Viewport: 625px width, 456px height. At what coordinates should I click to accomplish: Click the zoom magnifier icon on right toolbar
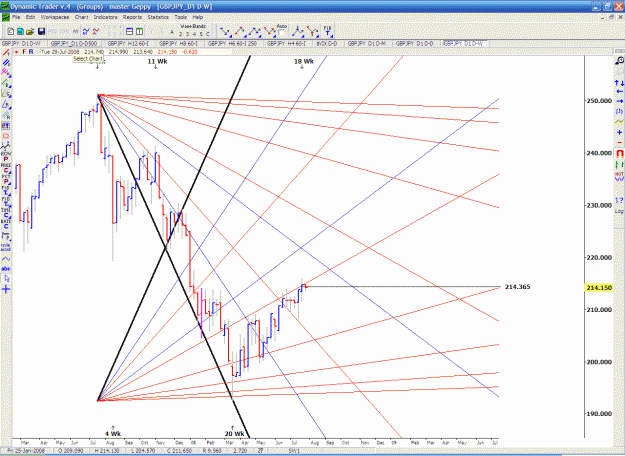[619, 61]
